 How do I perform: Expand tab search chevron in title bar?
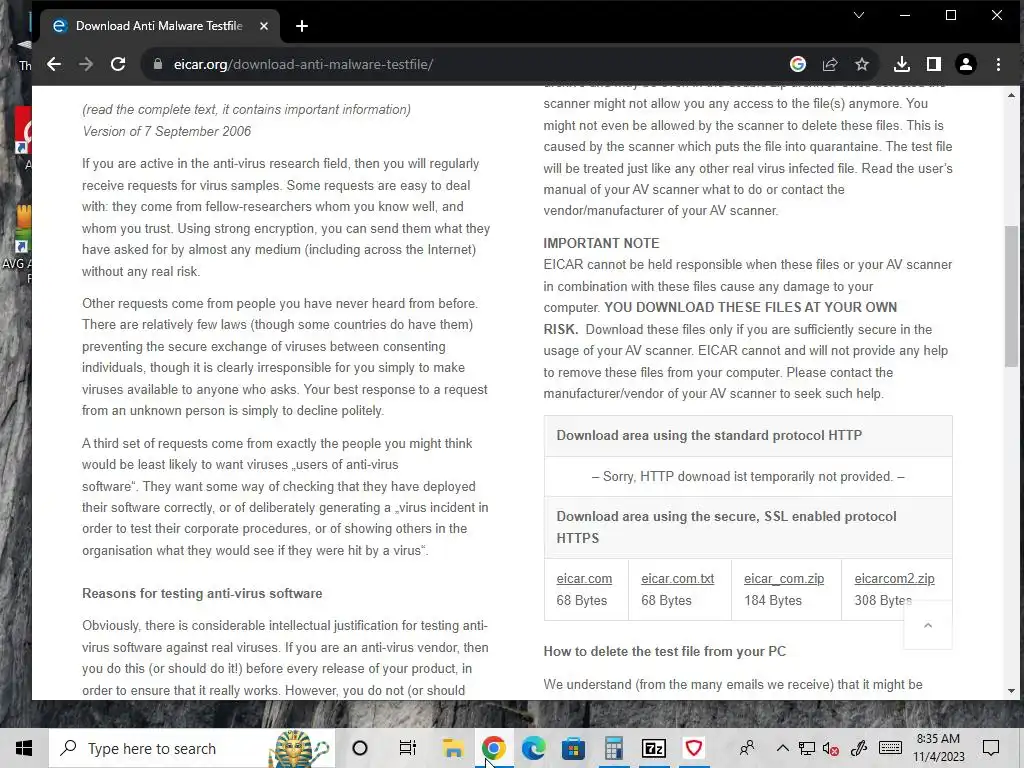pos(859,15)
